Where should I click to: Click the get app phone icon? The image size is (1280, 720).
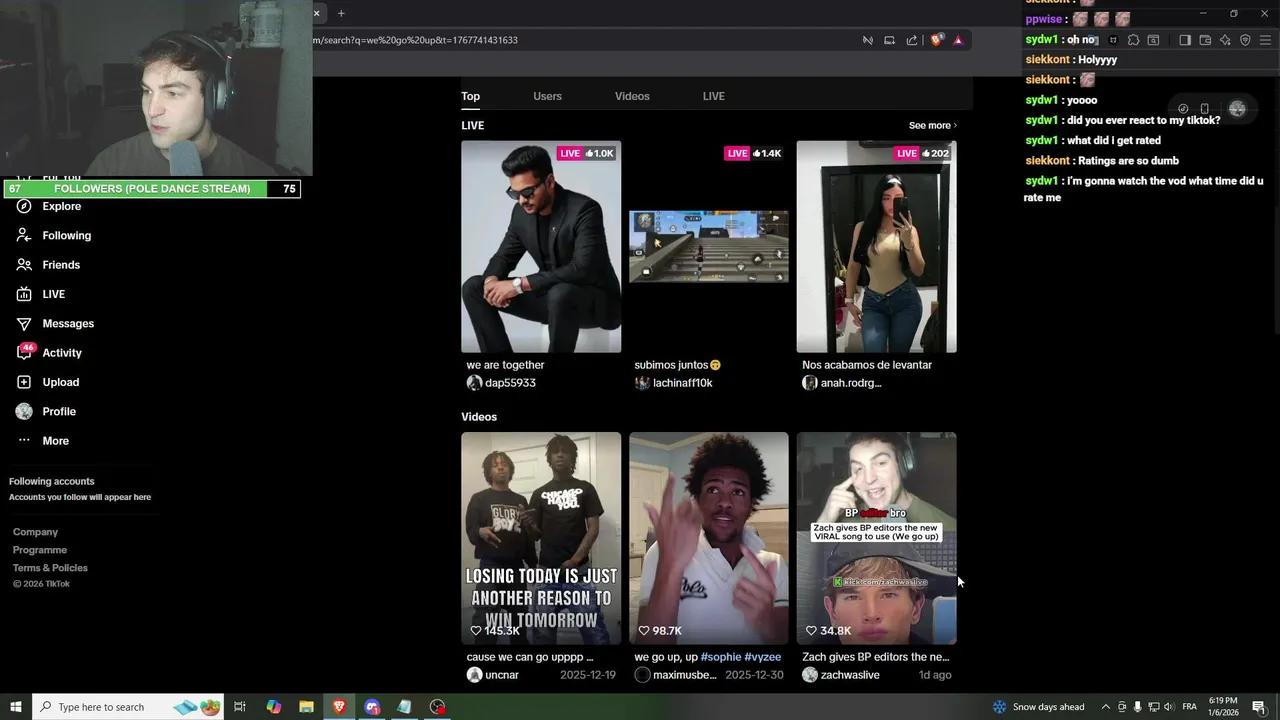tap(1205, 109)
